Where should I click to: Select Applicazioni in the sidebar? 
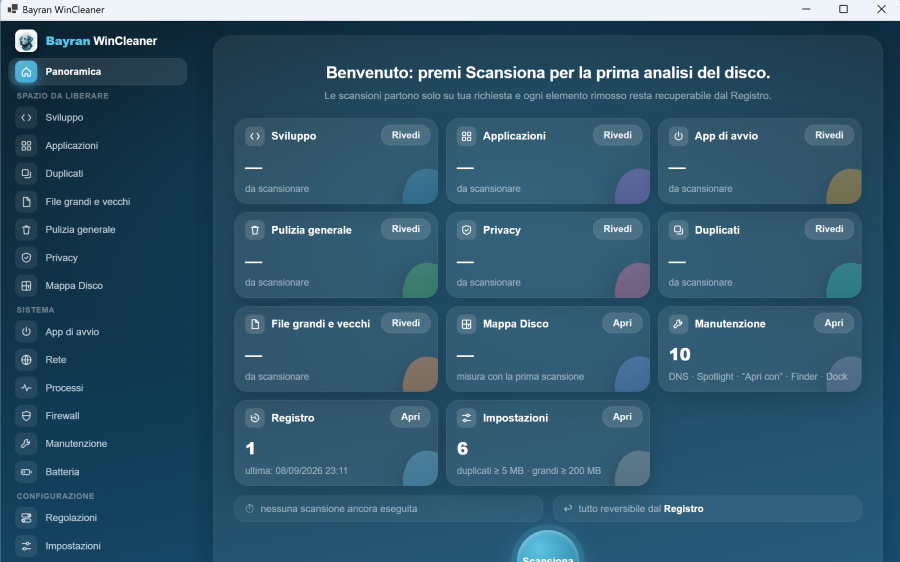coord(98,146)
